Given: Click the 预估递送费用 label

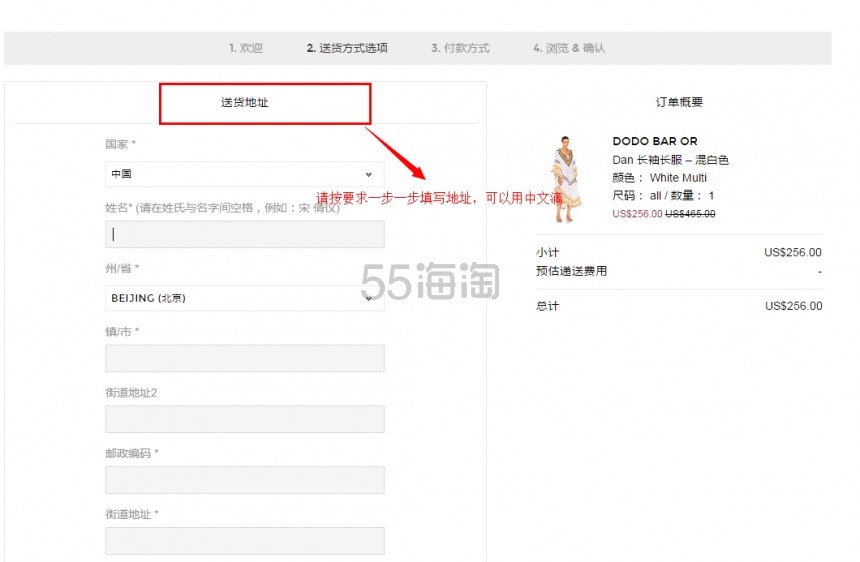Looking at the screenshot, I should pyautogui.click(x=571, y=271).
